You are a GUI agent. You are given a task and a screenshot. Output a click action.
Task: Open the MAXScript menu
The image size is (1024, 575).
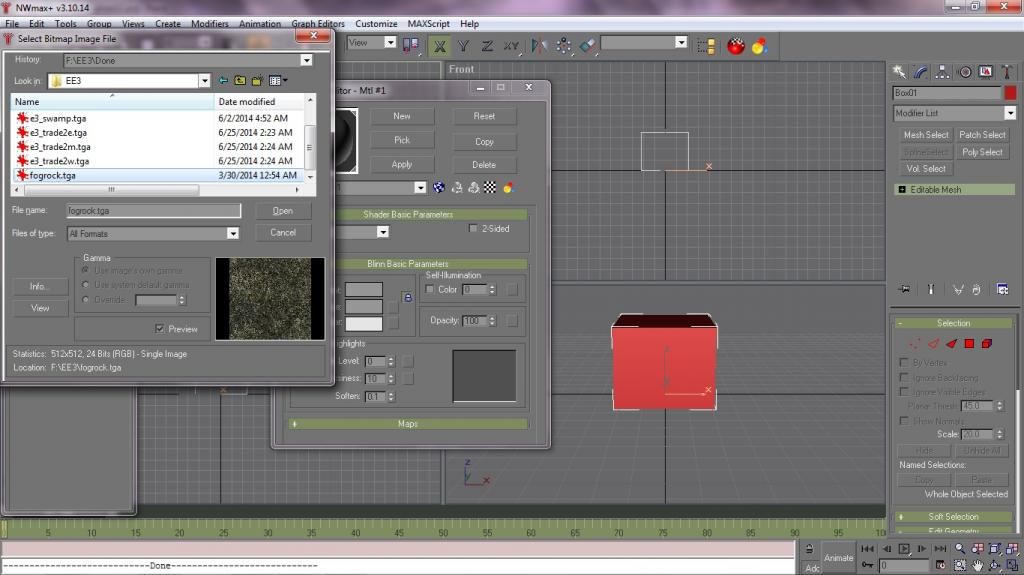[430, 23]
